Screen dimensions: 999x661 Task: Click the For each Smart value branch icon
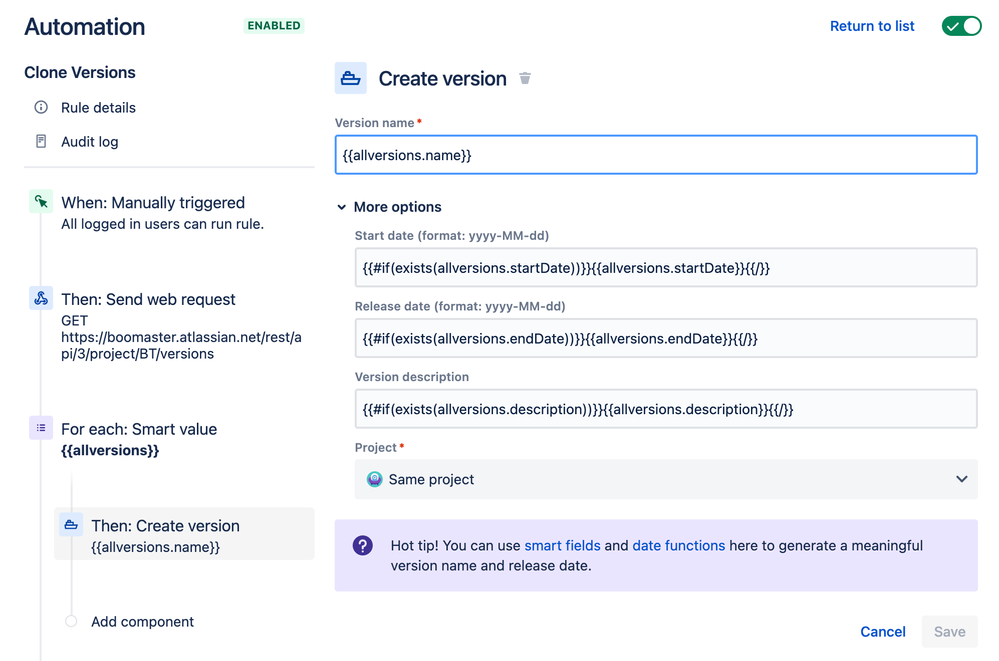coord(41,428)
